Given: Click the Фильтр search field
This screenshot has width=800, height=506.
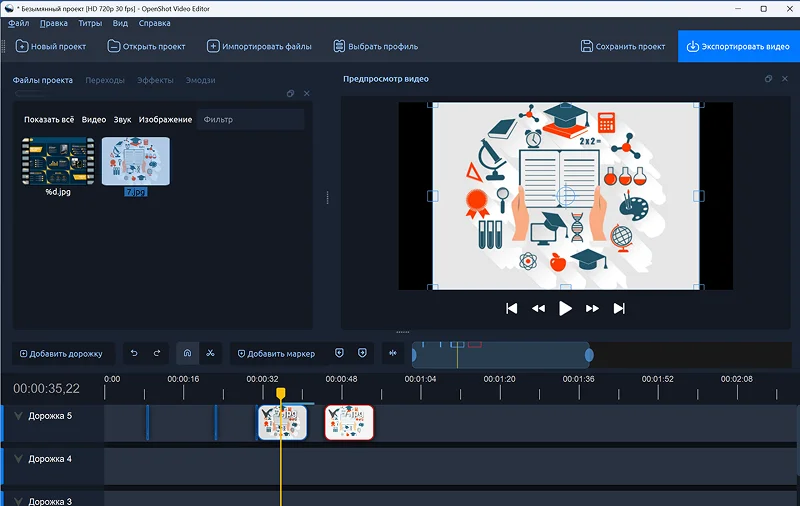Looking at the screenshot, I should 250,120.
